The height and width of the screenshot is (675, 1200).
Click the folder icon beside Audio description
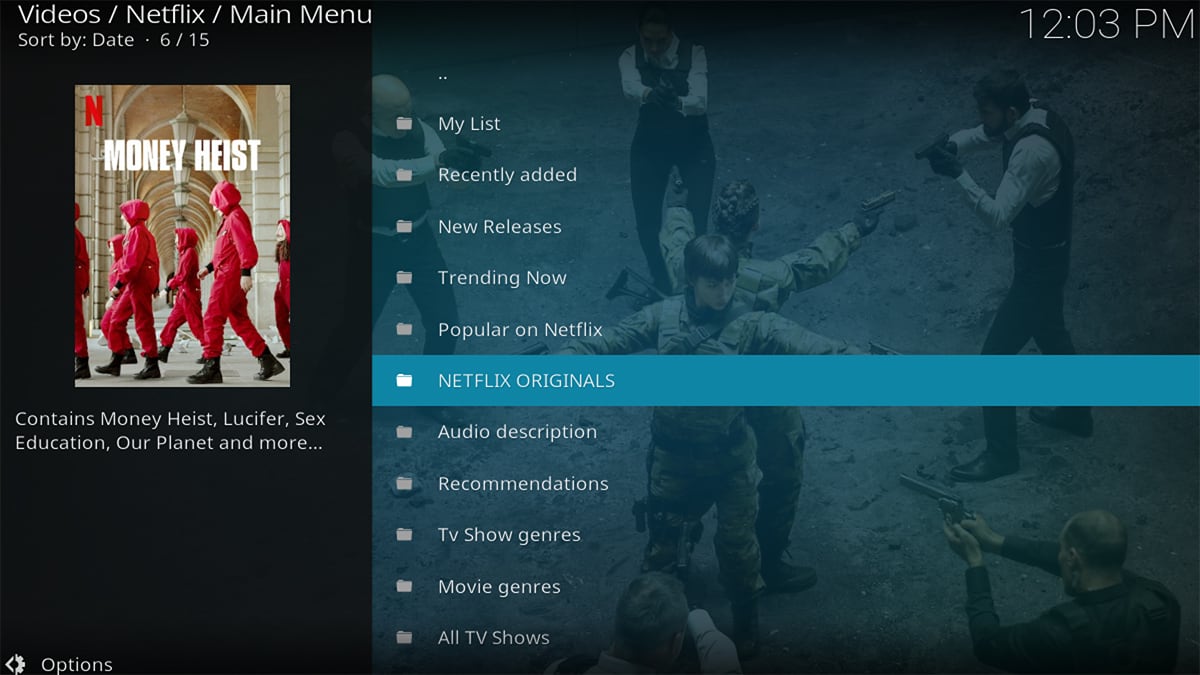click(404, 432)
